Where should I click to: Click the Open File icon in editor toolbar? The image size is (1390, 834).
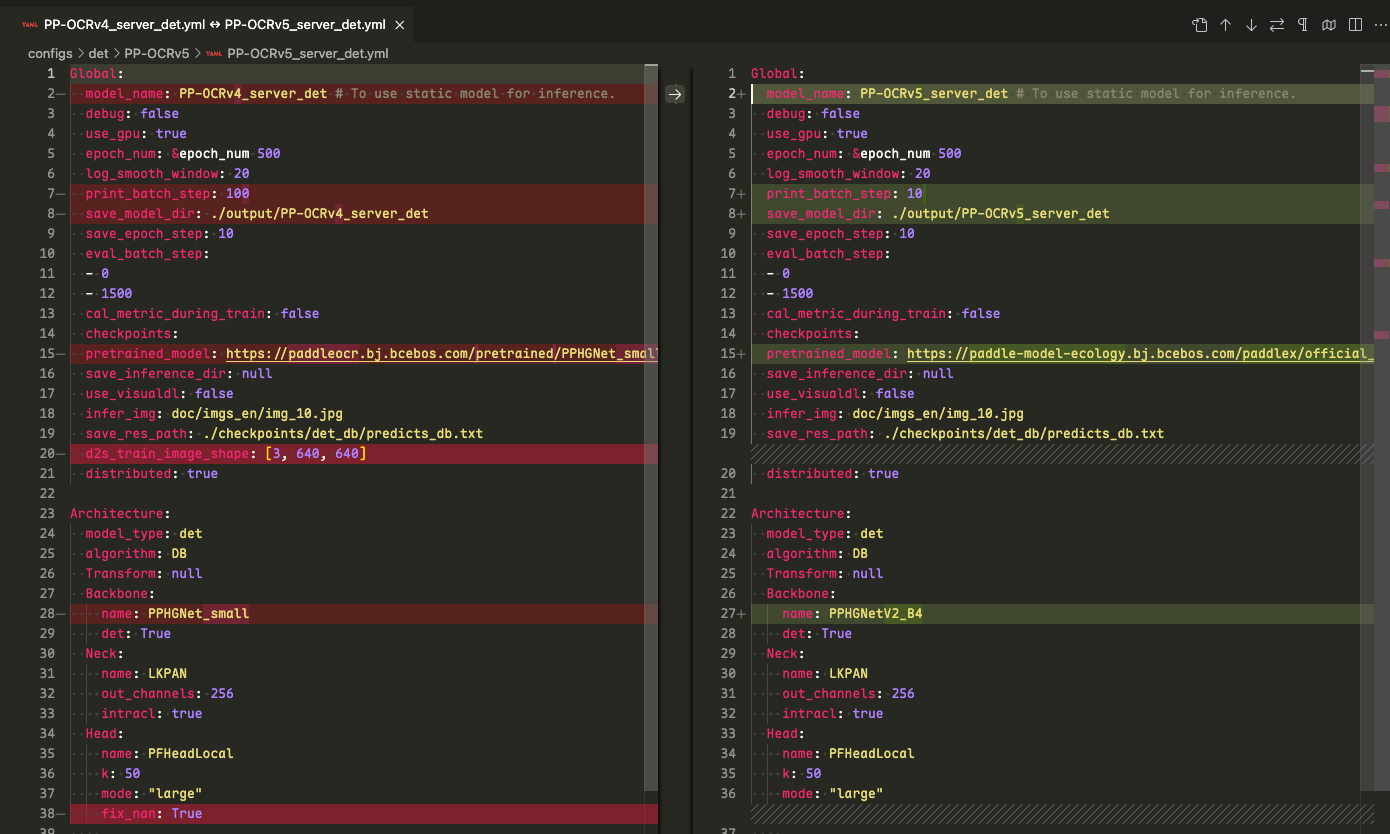[x=1199, y=25]
